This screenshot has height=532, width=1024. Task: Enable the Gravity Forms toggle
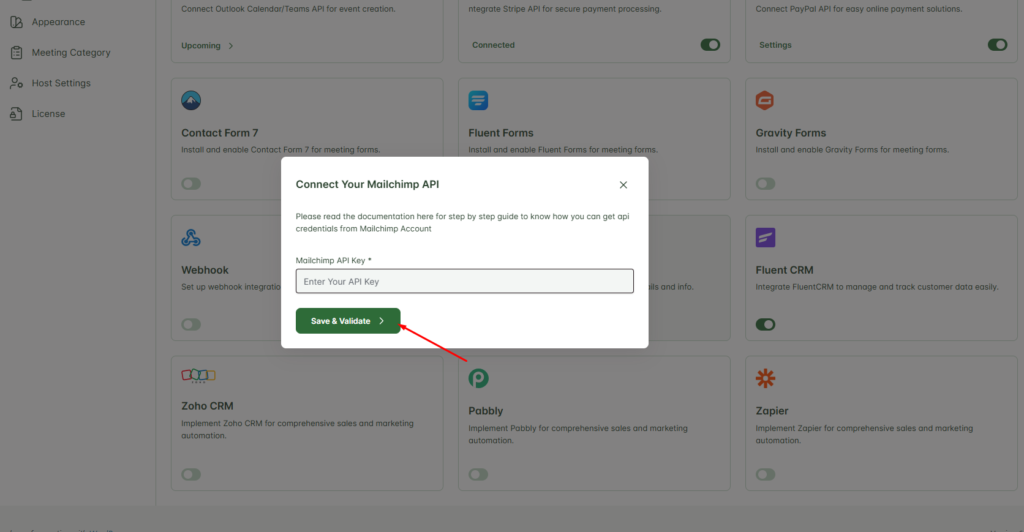(765, 184)
